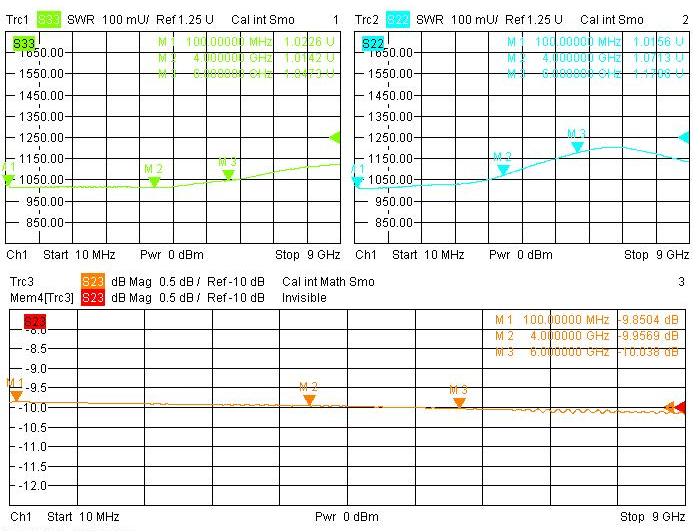Click the red S23 label of Mem4[Trc3]
This screenshot has width=693, height=531.
[x=93, y=297]
